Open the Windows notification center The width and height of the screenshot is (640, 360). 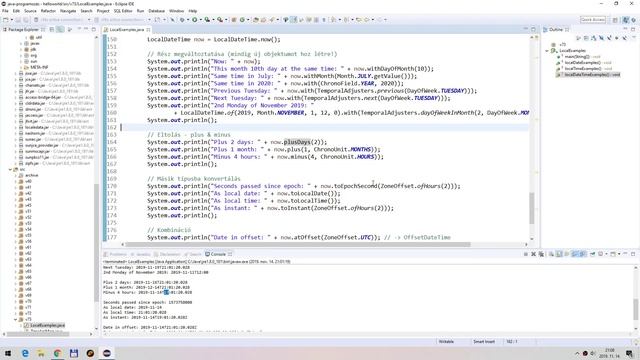[630, 353]
